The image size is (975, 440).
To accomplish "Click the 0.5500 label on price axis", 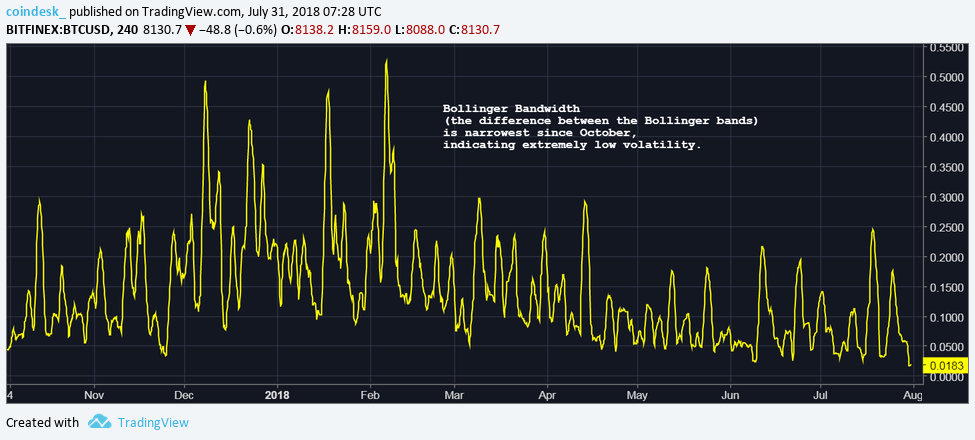I will (946, 48).
